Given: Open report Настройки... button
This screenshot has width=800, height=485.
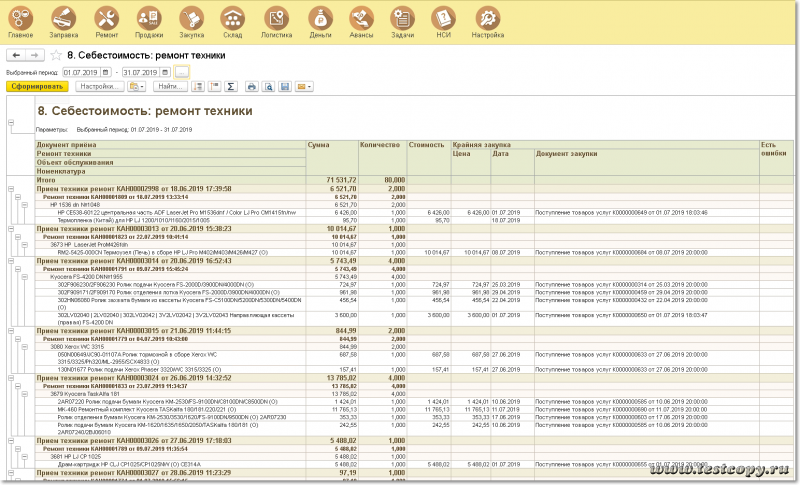Looking at the screenshot, I should [x=99, y=87].
